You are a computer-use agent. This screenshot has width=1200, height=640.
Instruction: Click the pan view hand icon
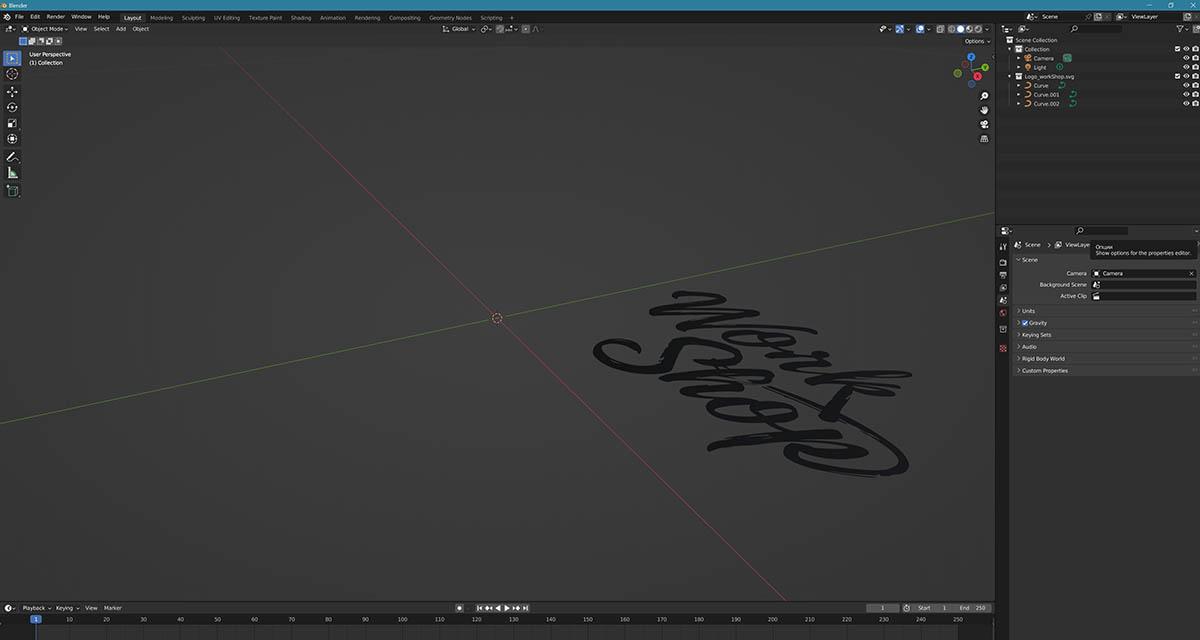(x=984, y=110)
